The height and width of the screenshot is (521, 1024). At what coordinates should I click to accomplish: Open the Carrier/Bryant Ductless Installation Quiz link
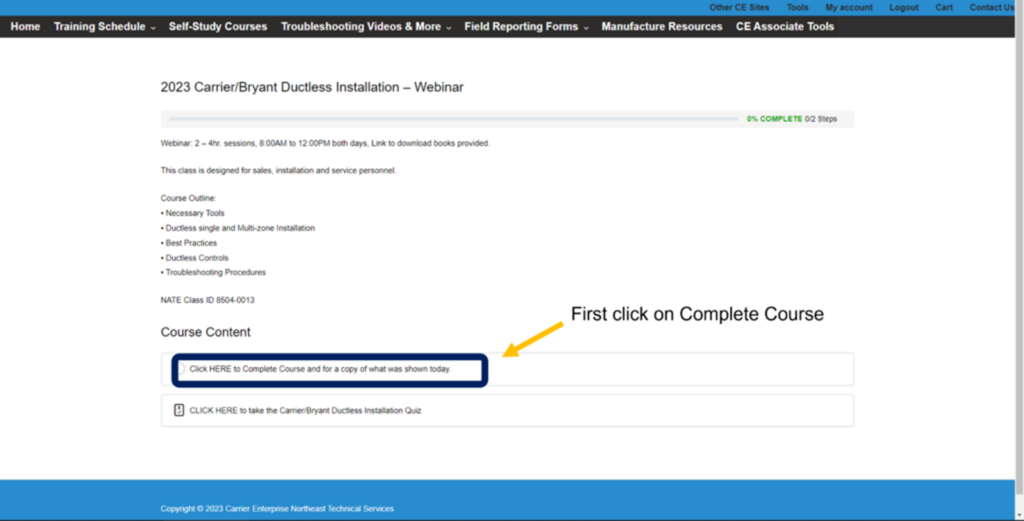(x=305, y=411)
